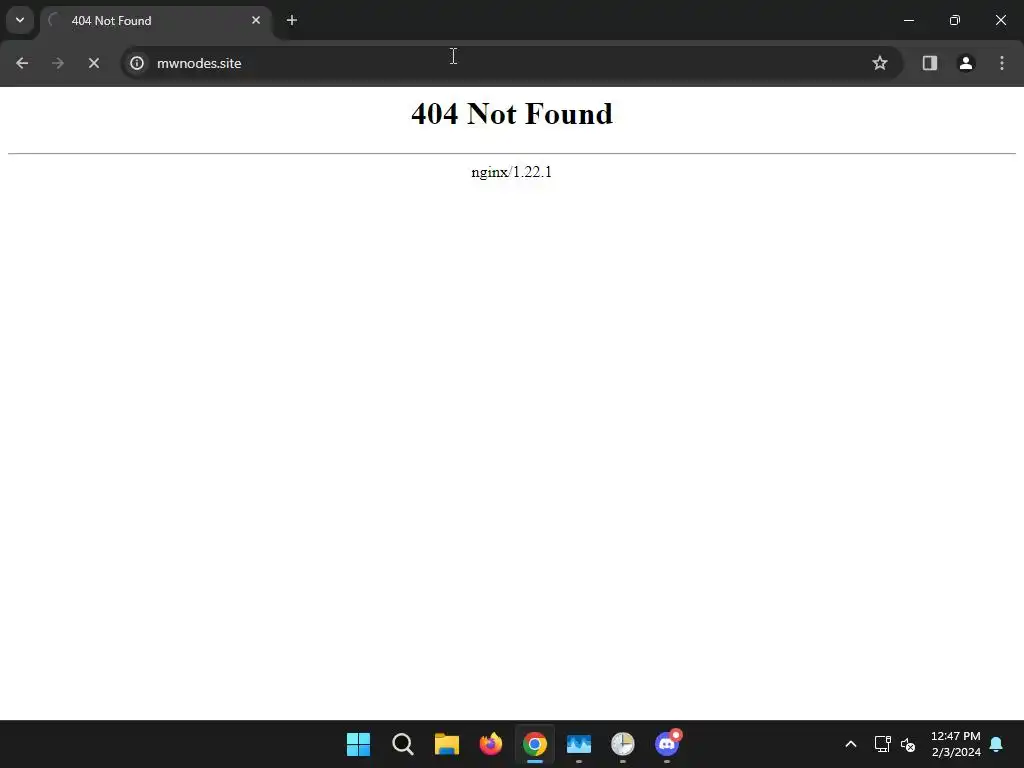
Task: Open the browser side panel
Action: click(x=929, y=63)
